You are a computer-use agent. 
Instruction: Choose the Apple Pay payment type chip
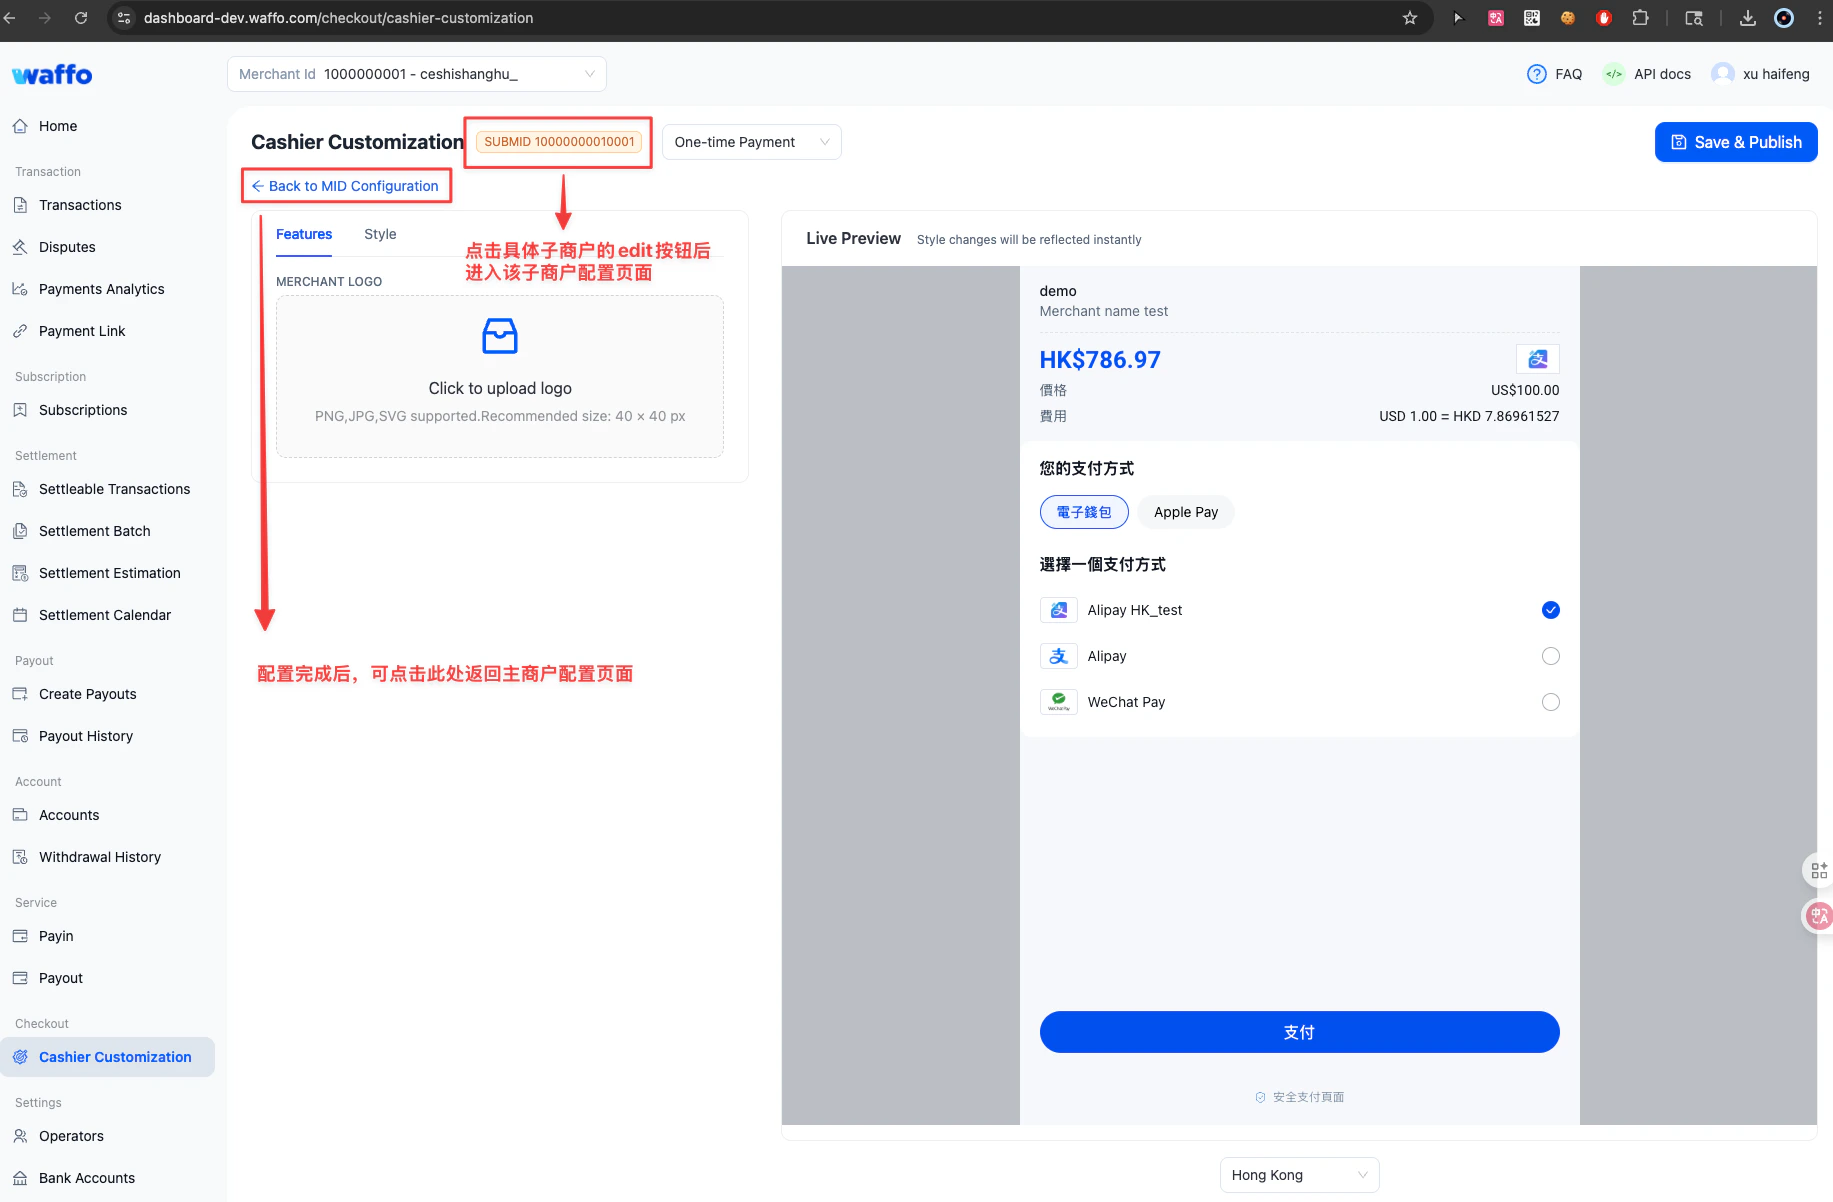click(x=1186, y=512)
